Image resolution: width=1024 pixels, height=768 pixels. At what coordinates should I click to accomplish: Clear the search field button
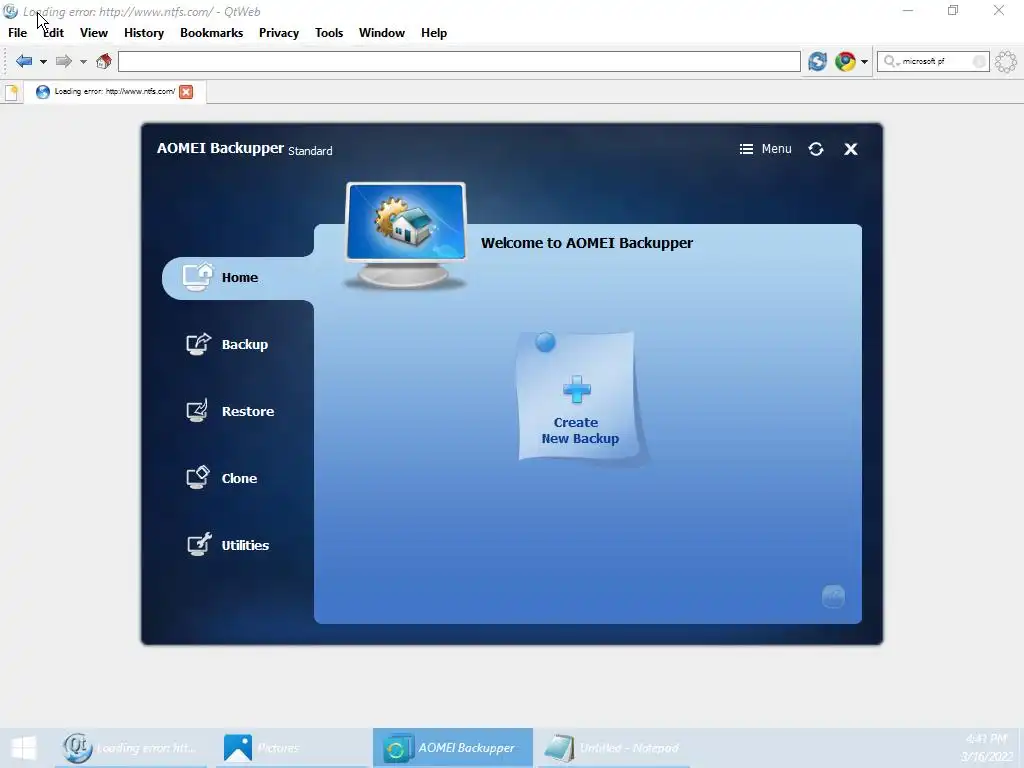coord(979,61)
